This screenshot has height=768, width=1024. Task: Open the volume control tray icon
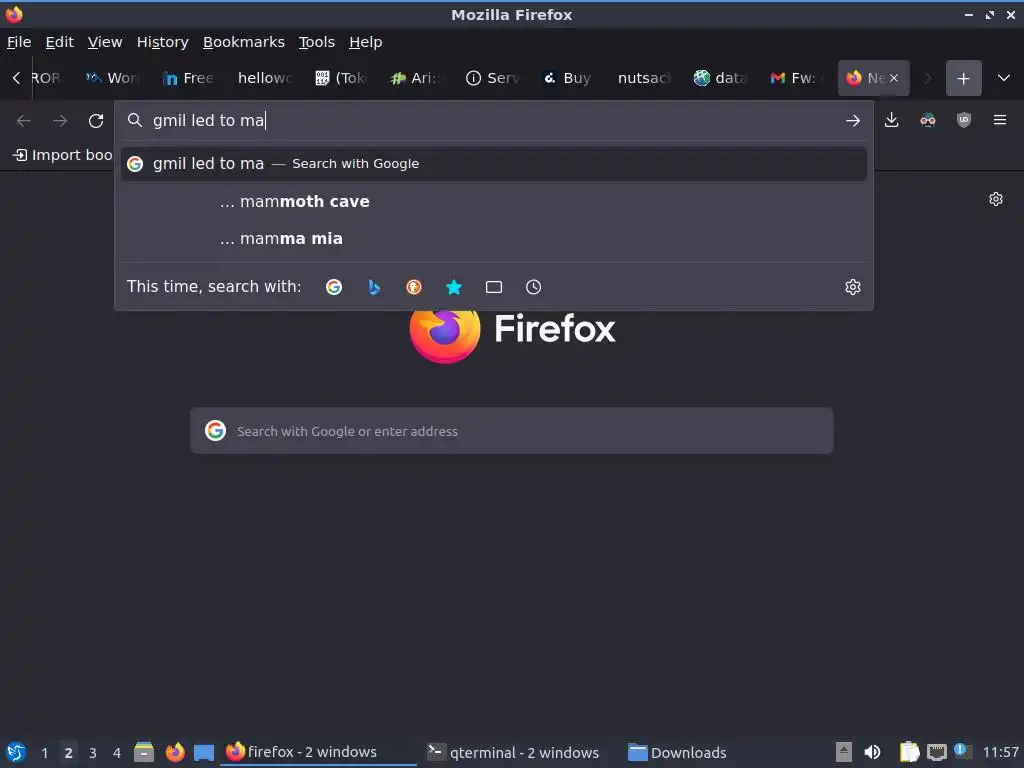coord(872,752)
